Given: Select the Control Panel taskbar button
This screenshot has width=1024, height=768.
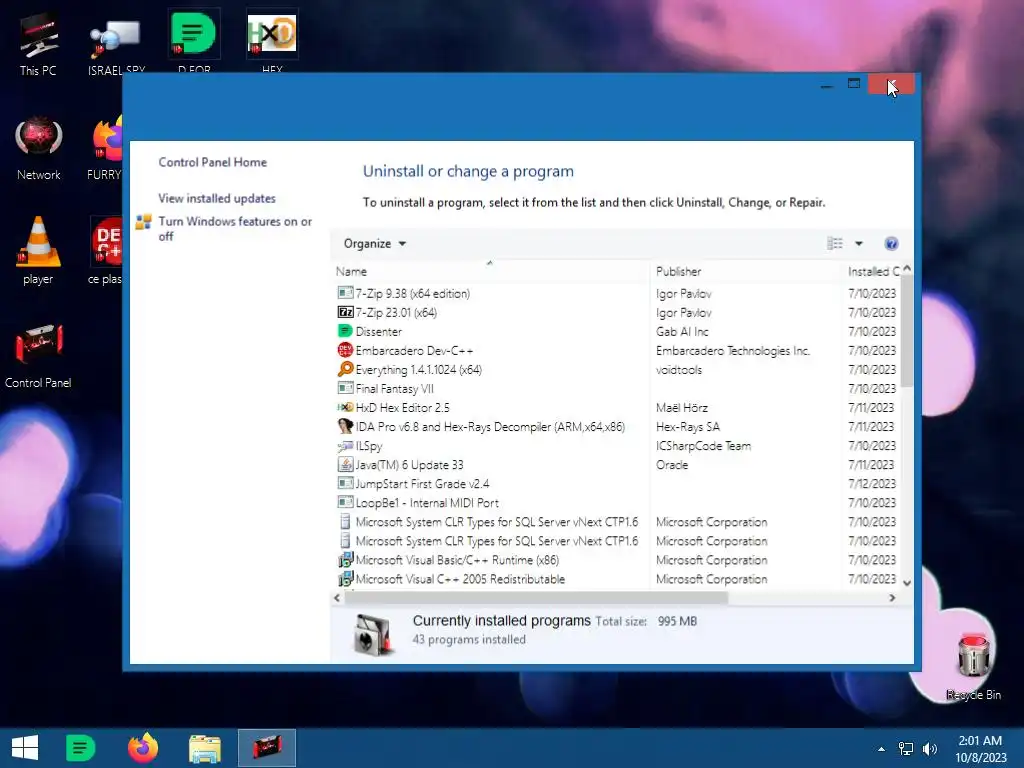Looking at the screenshot, I should tap(266, 748).
